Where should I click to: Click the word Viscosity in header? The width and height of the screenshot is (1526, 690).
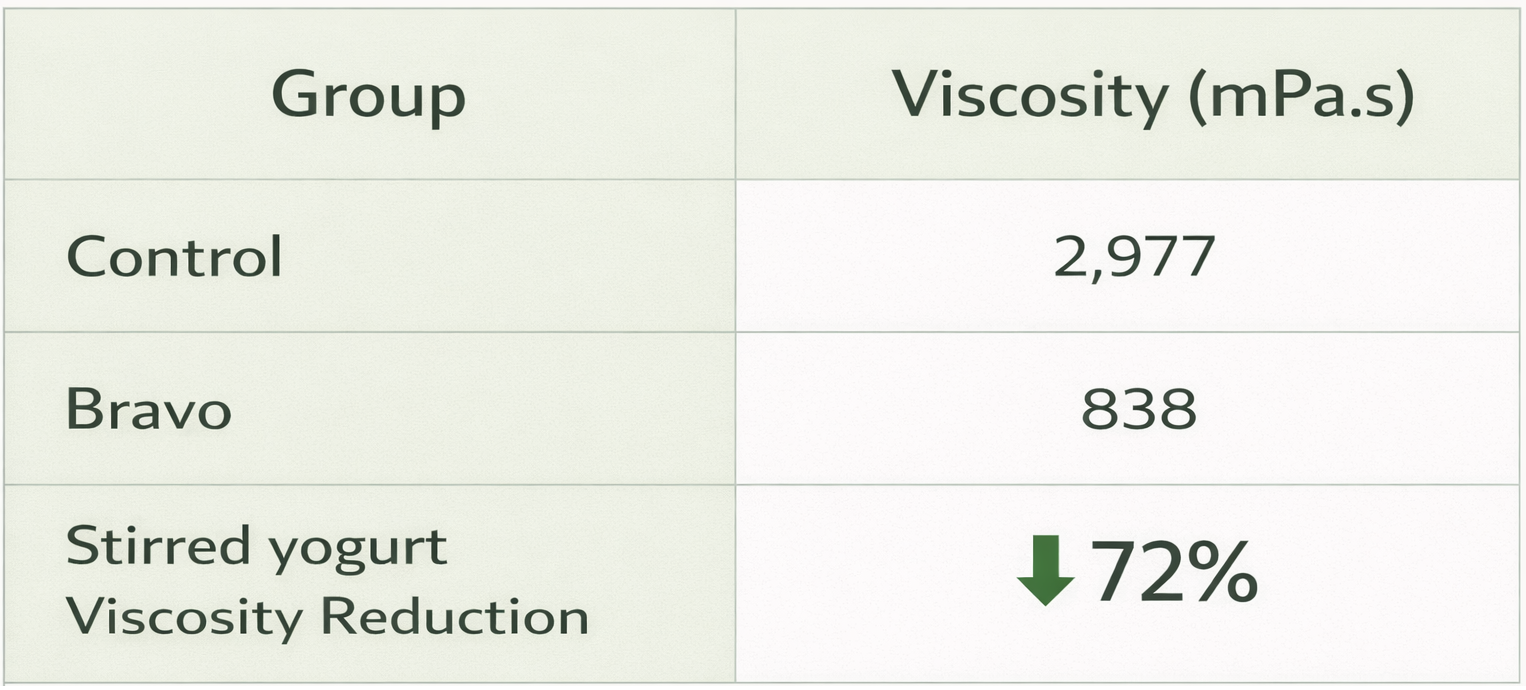tap(1030, 97)
